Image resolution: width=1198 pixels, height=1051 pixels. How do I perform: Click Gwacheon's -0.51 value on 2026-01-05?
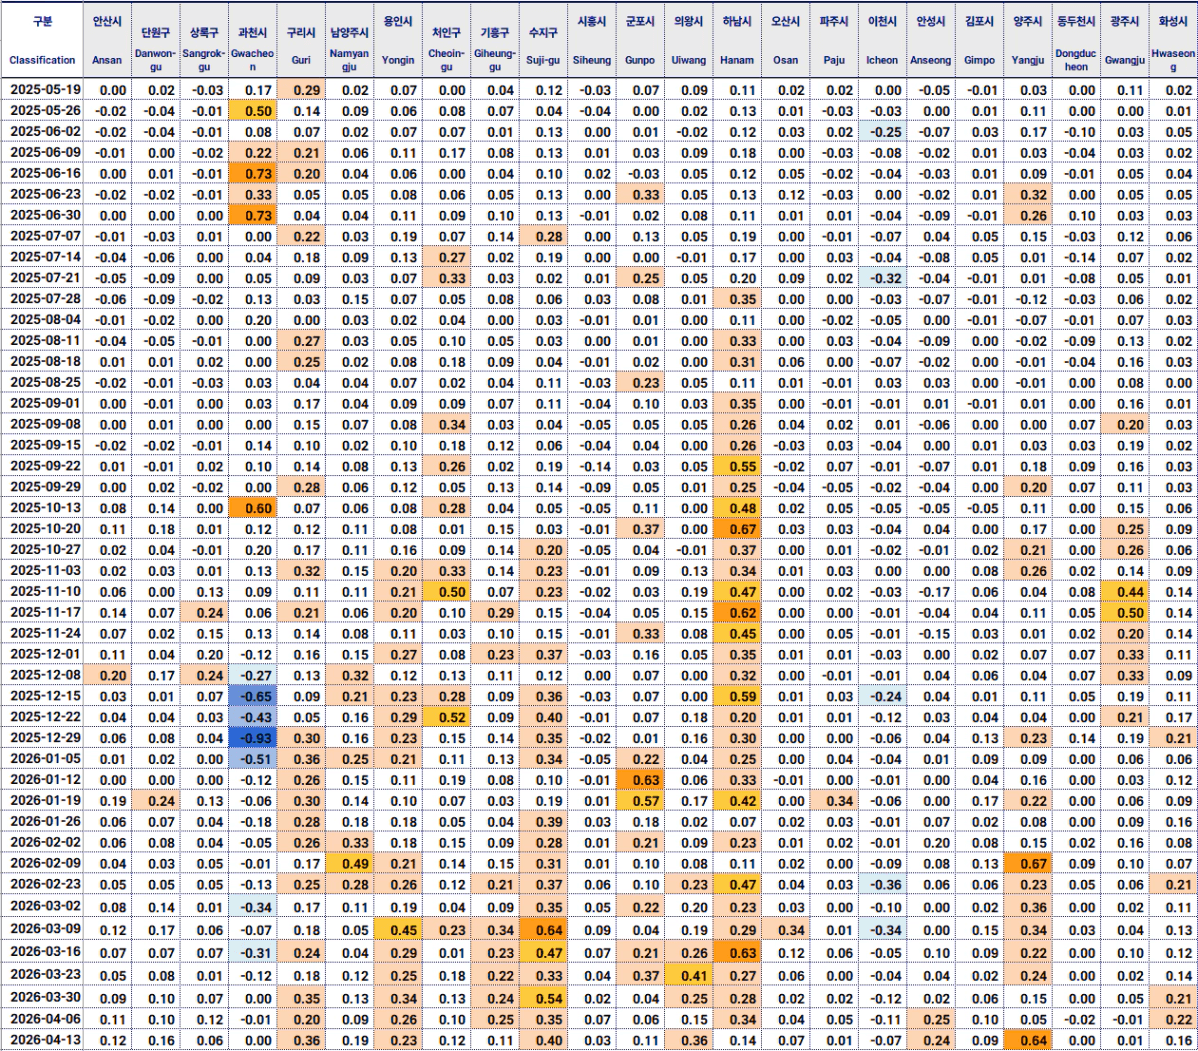[x=253, y=759]
